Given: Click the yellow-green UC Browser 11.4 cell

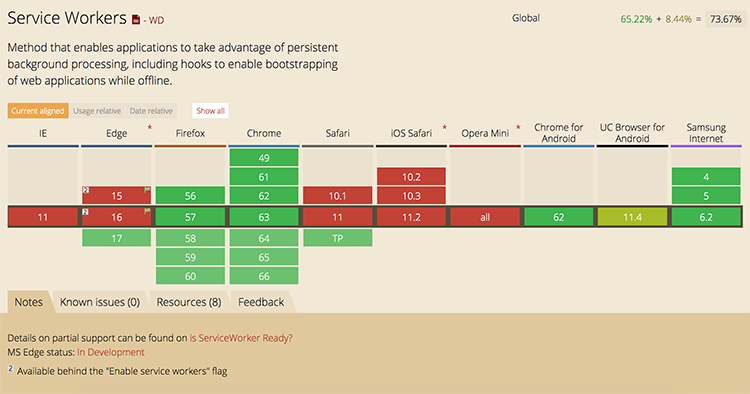Looking at the screenshot, I should 632,217.
